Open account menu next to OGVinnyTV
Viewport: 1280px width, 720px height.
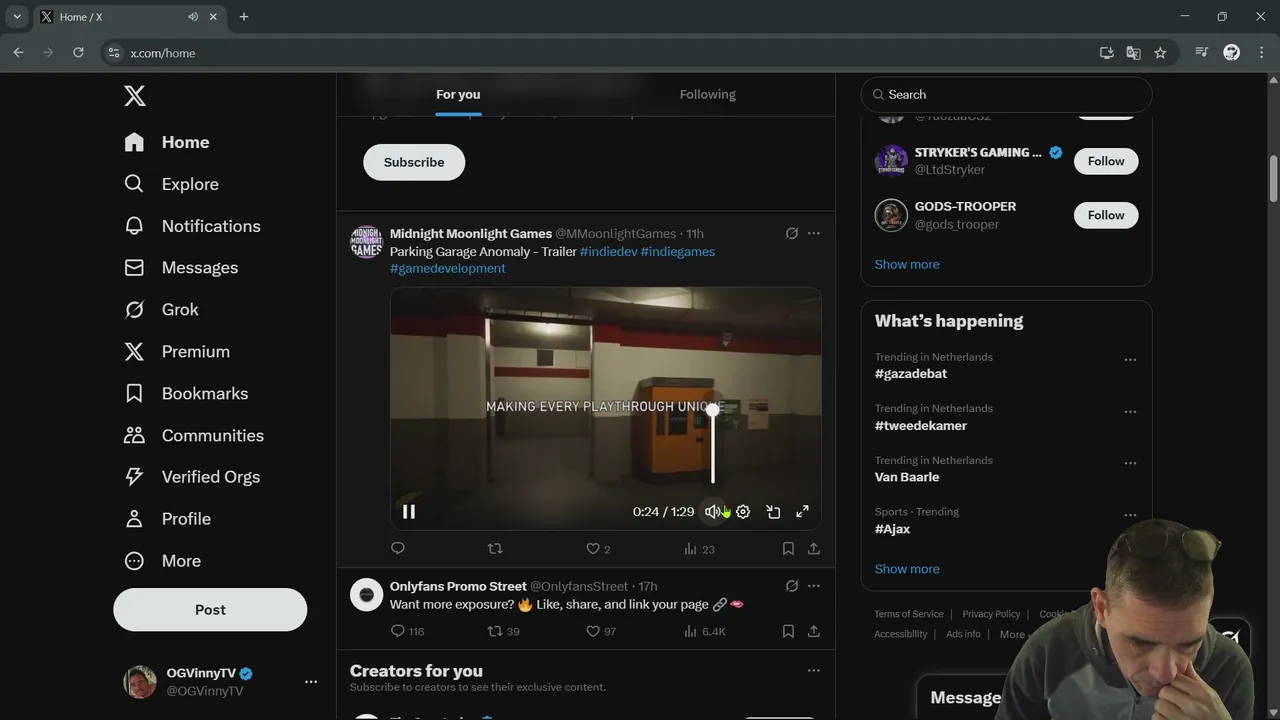coord(311,682)
